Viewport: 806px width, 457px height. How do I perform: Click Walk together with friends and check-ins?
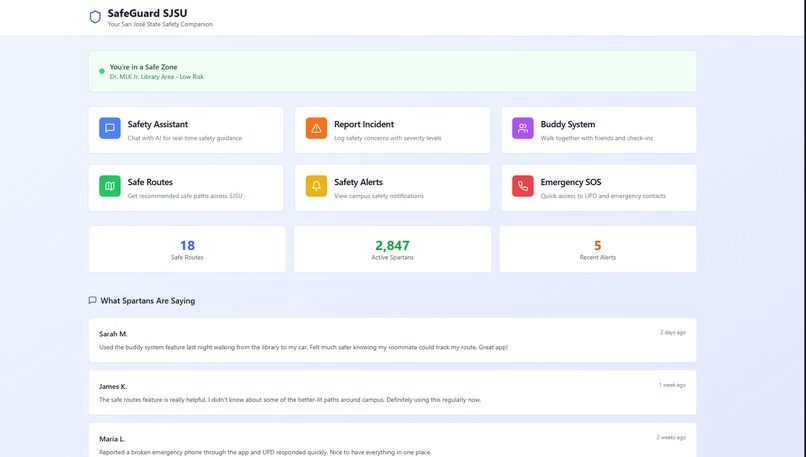pyautogui.click(x=597, y=138)
